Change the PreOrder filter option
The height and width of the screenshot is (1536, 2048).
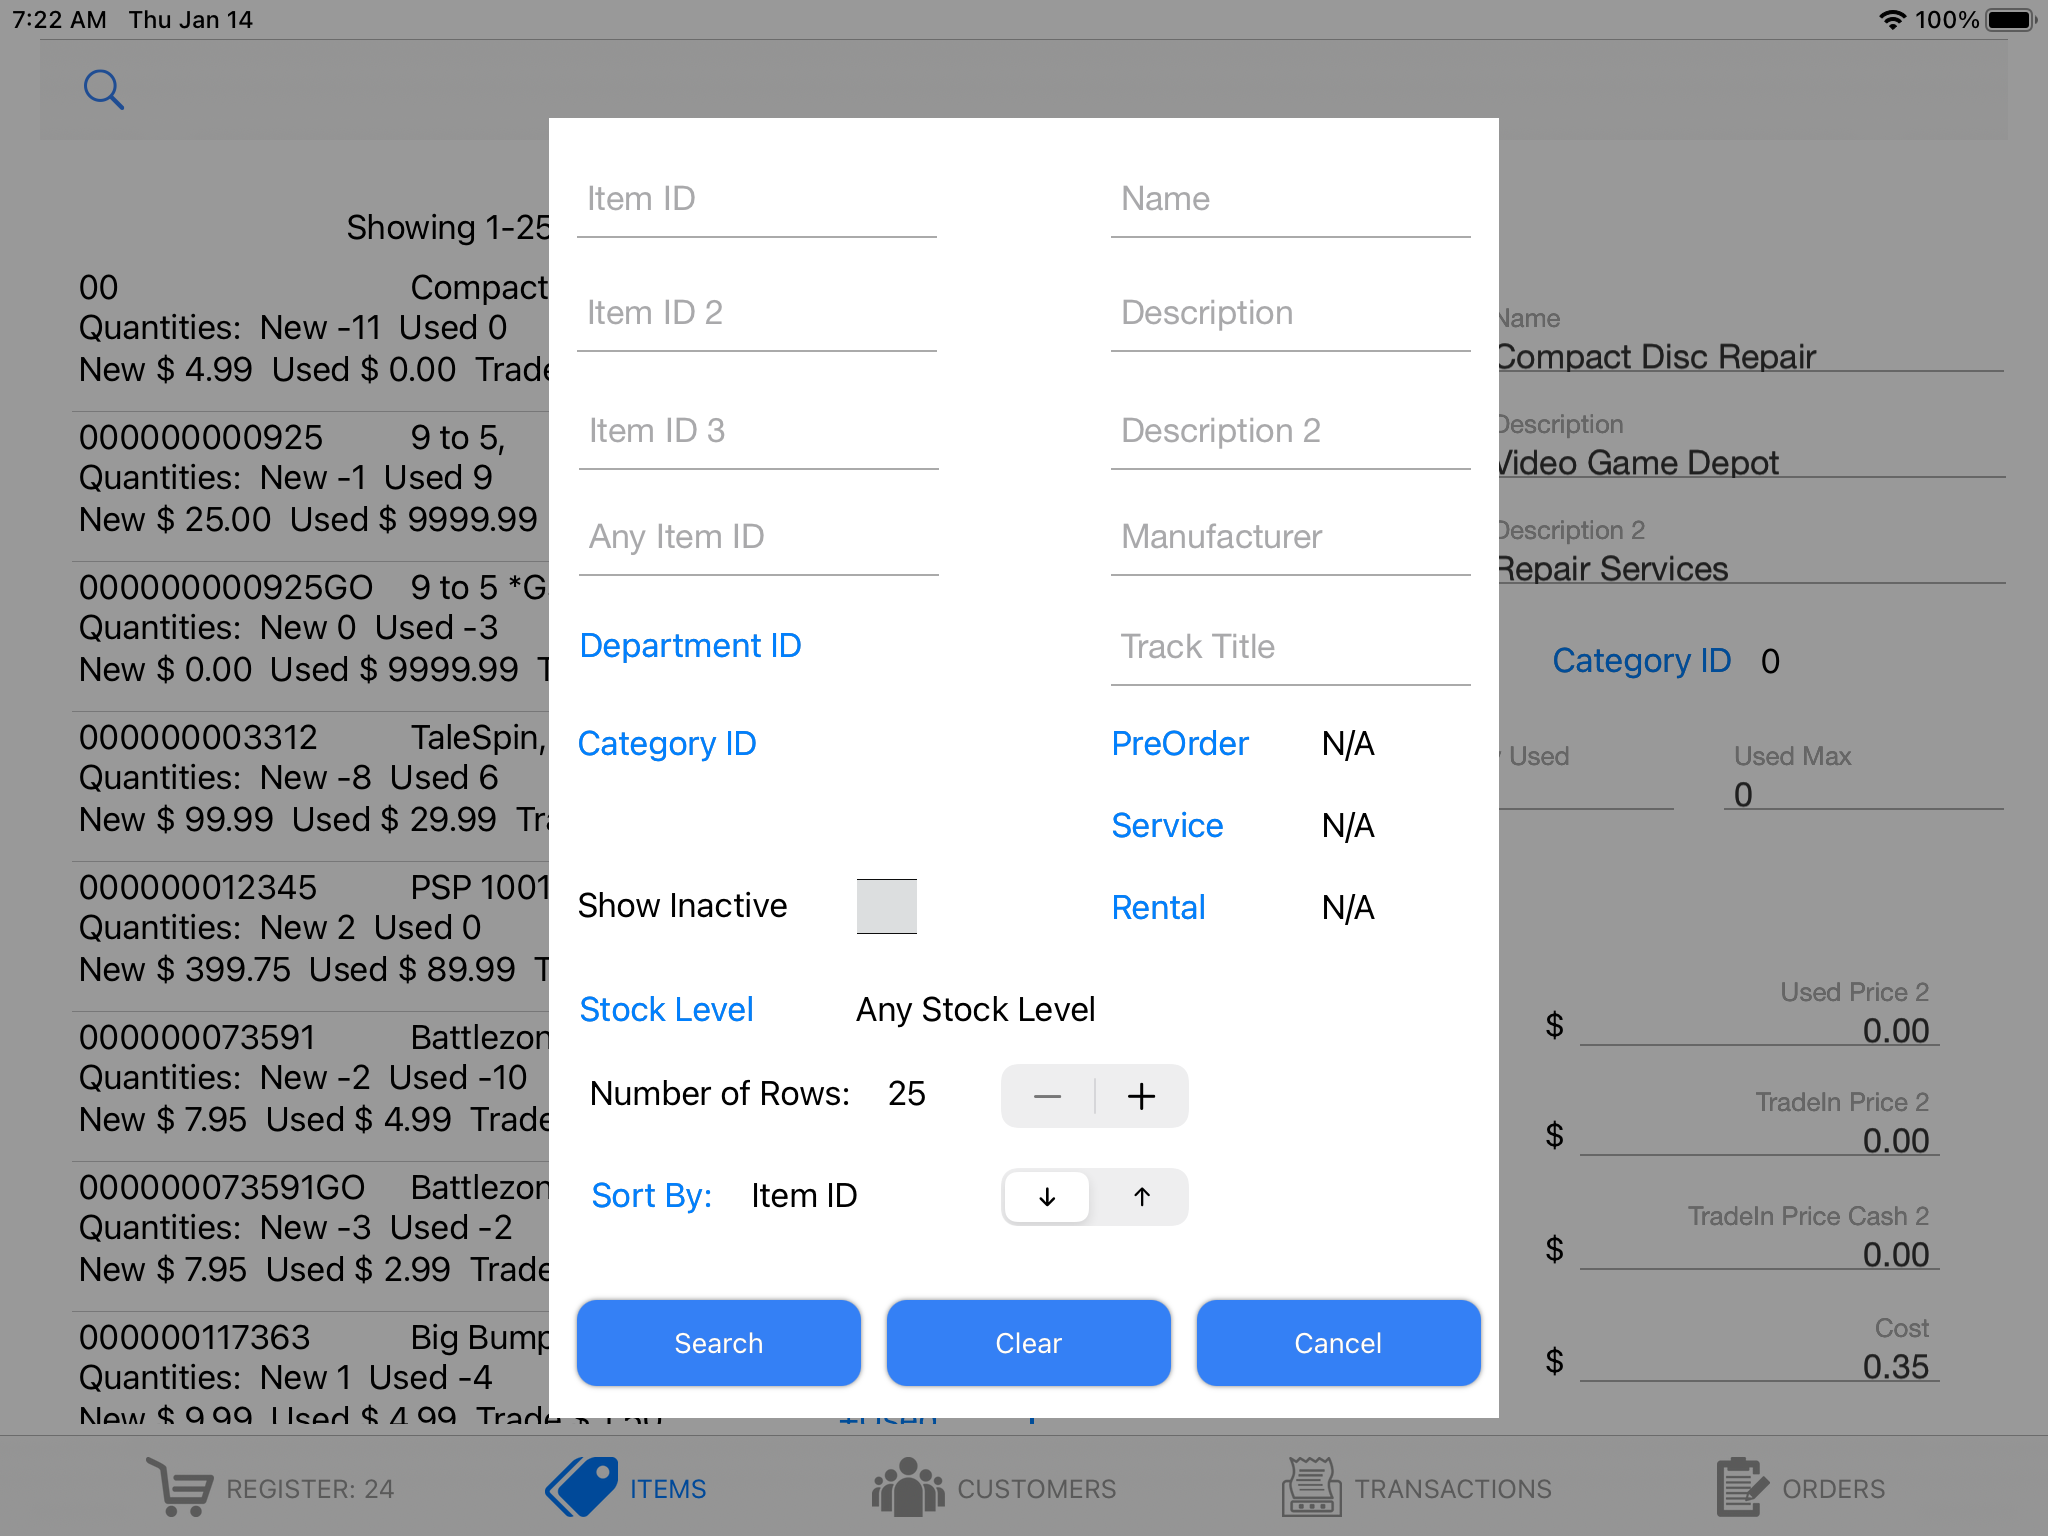click(1180, 743)
